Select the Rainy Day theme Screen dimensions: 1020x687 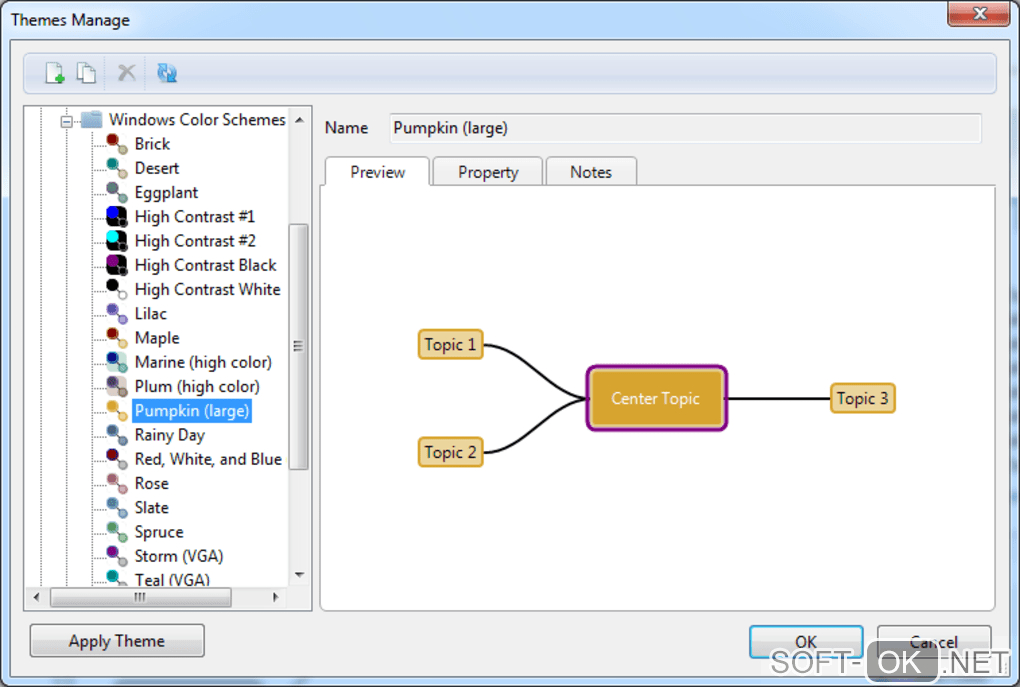point(170,435)
